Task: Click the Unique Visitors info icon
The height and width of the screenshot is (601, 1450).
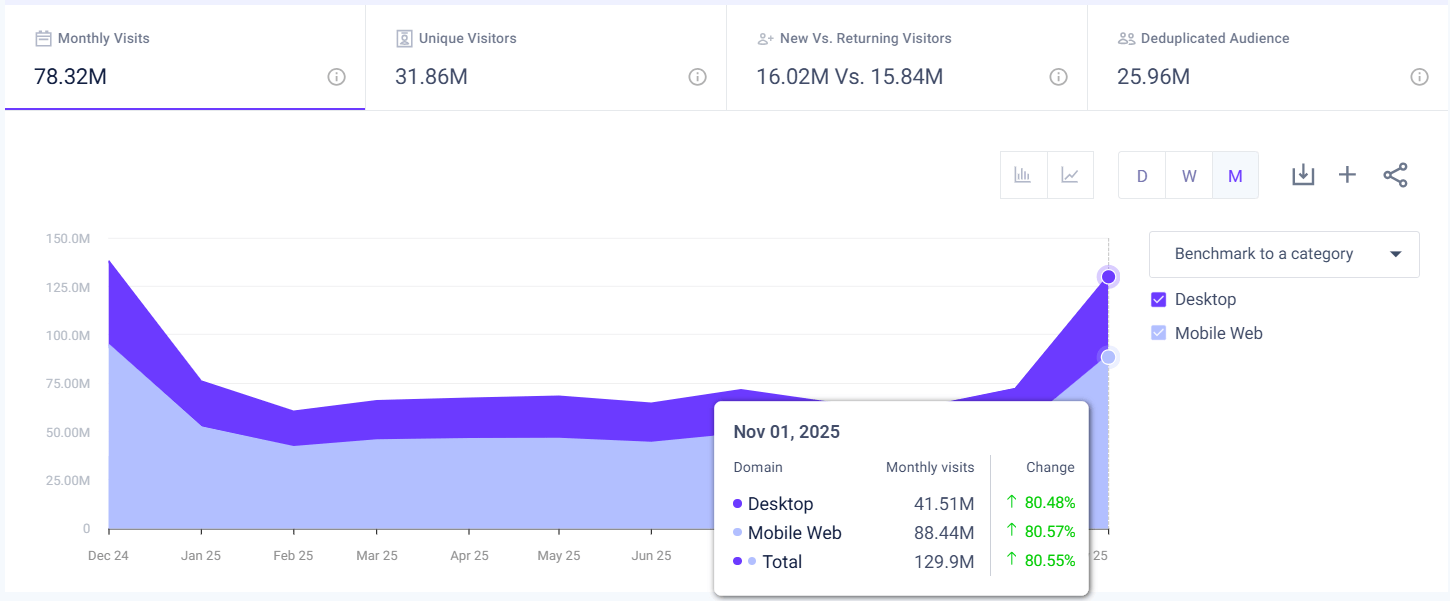Action: [697, 76]
